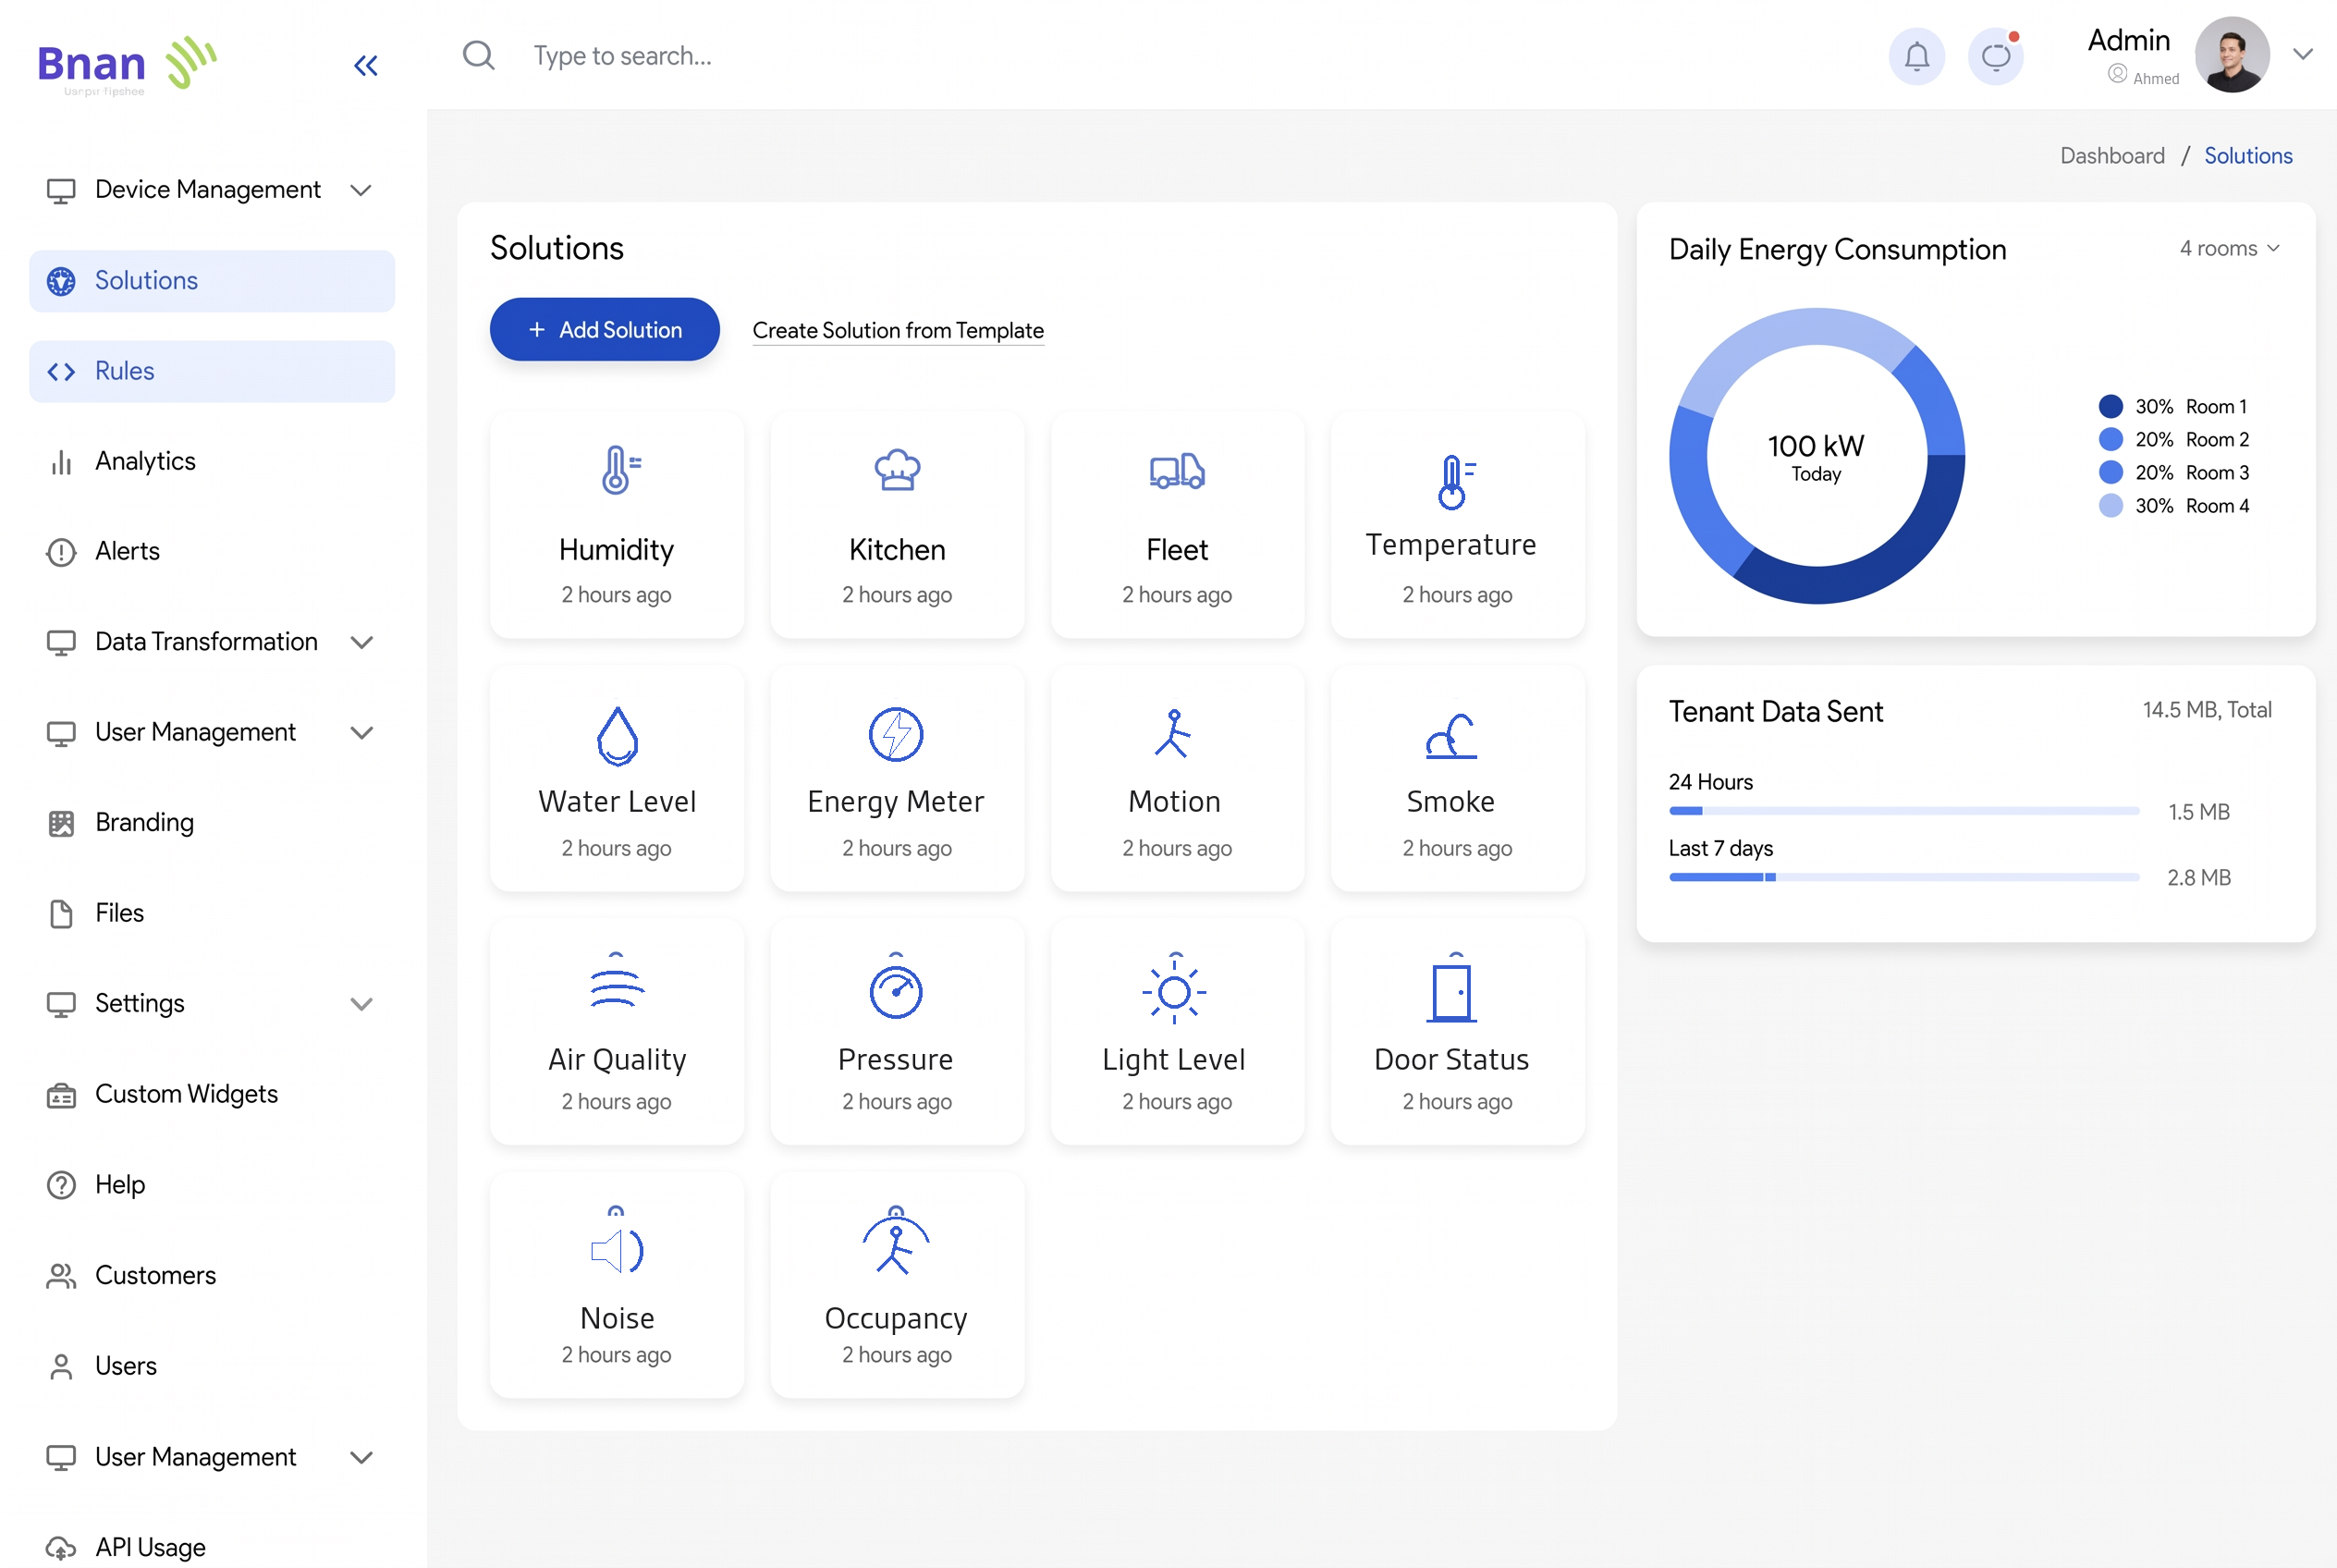Screen dimensions: 2337x1568
Task: Click the Help question mark icon
Action: (x=61, y=1185)
